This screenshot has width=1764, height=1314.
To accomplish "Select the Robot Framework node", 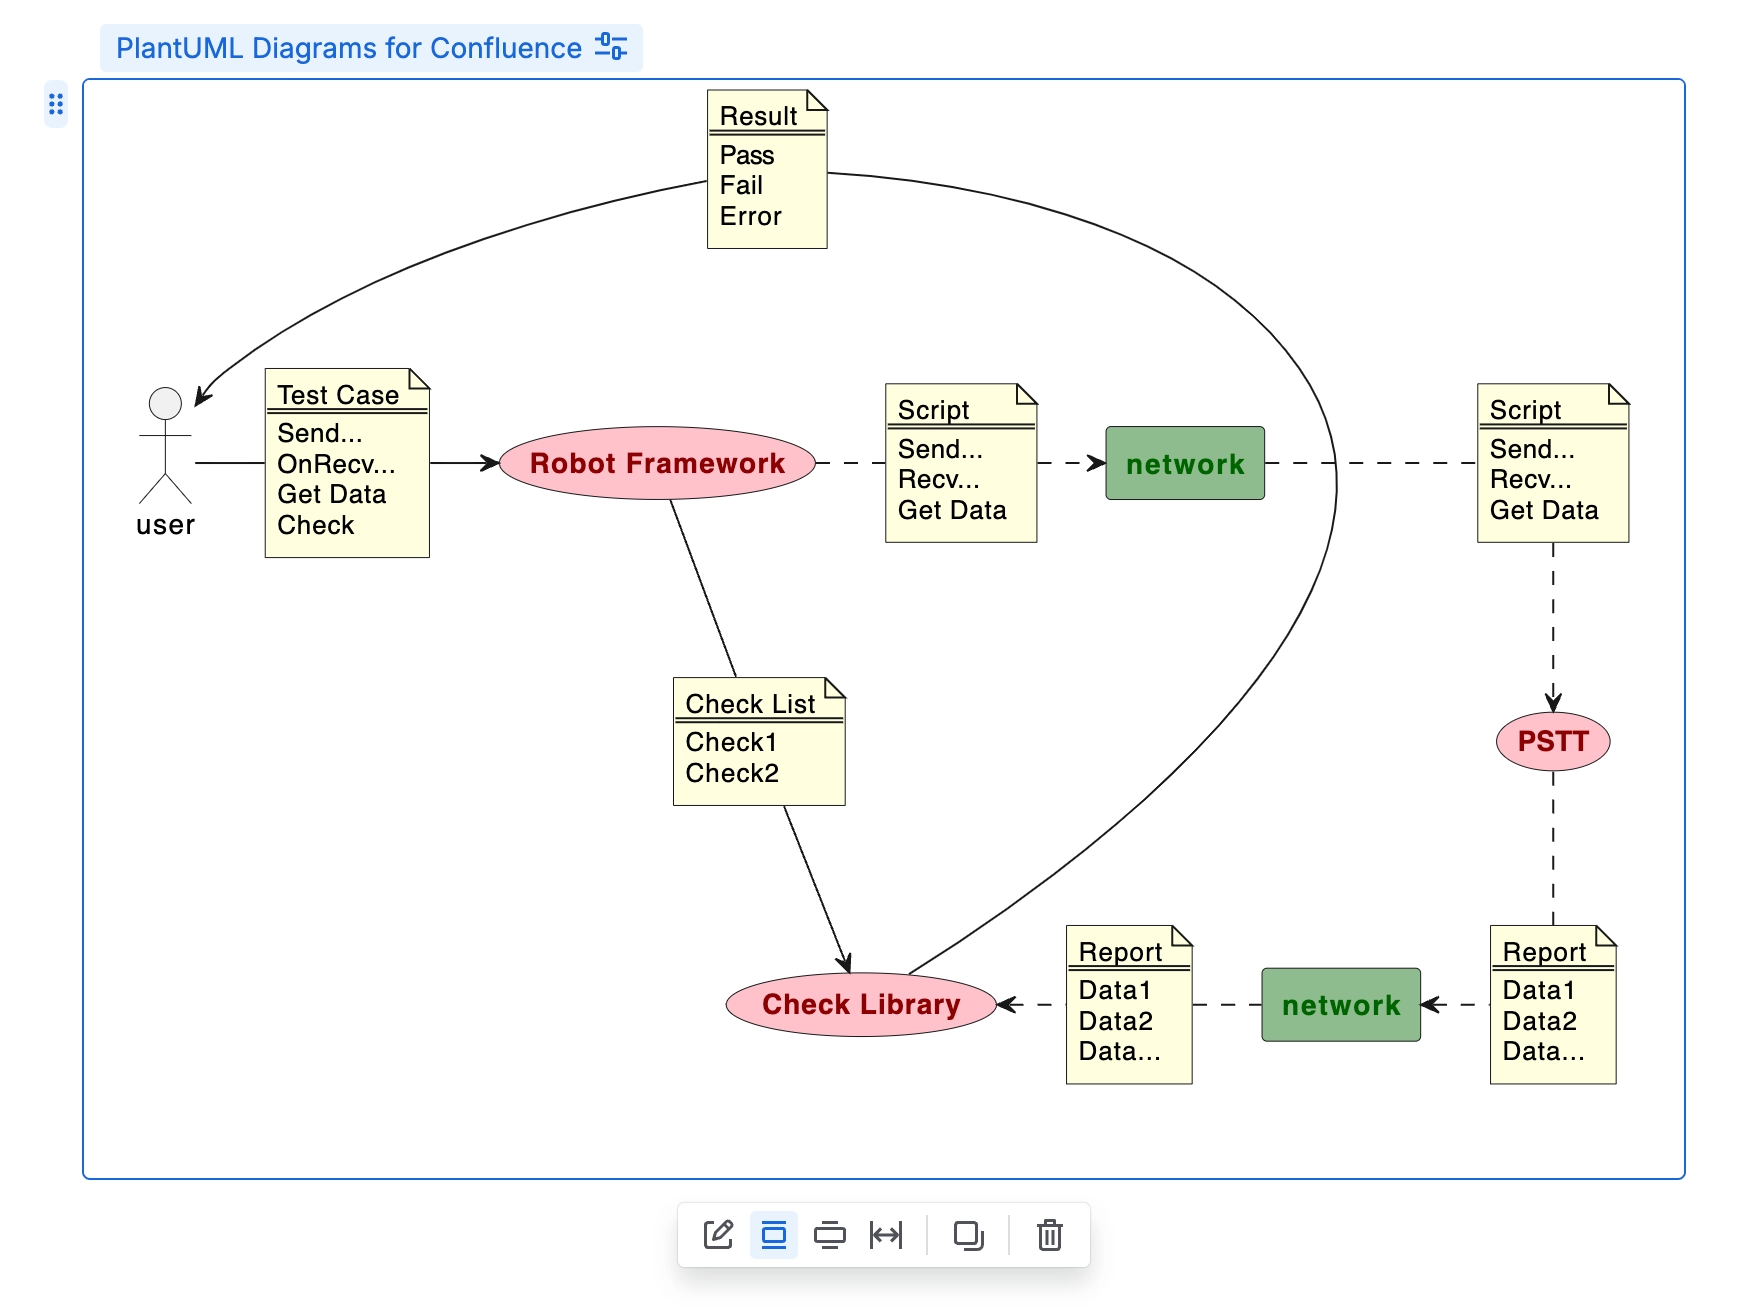I will coord(658,463).
